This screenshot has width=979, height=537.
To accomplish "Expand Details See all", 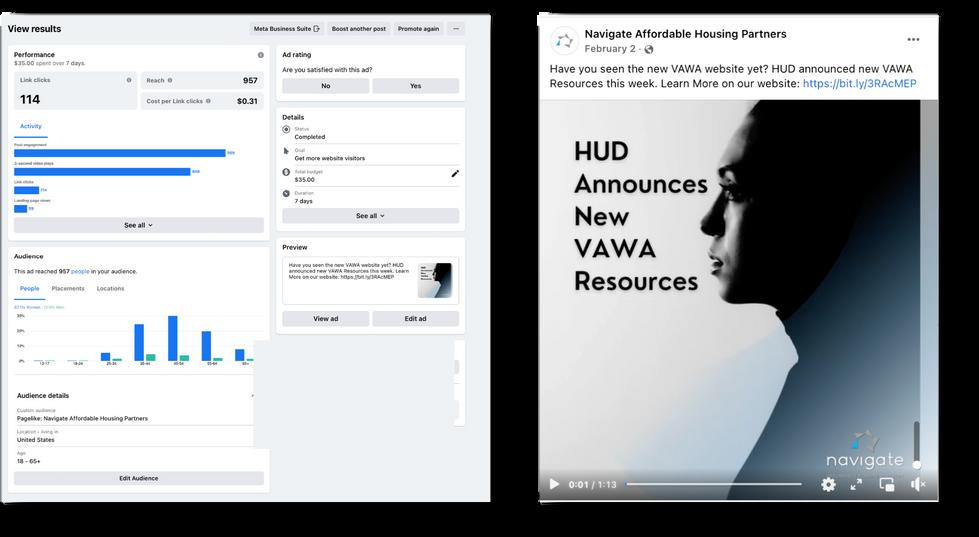I will [x=370, y=216].
